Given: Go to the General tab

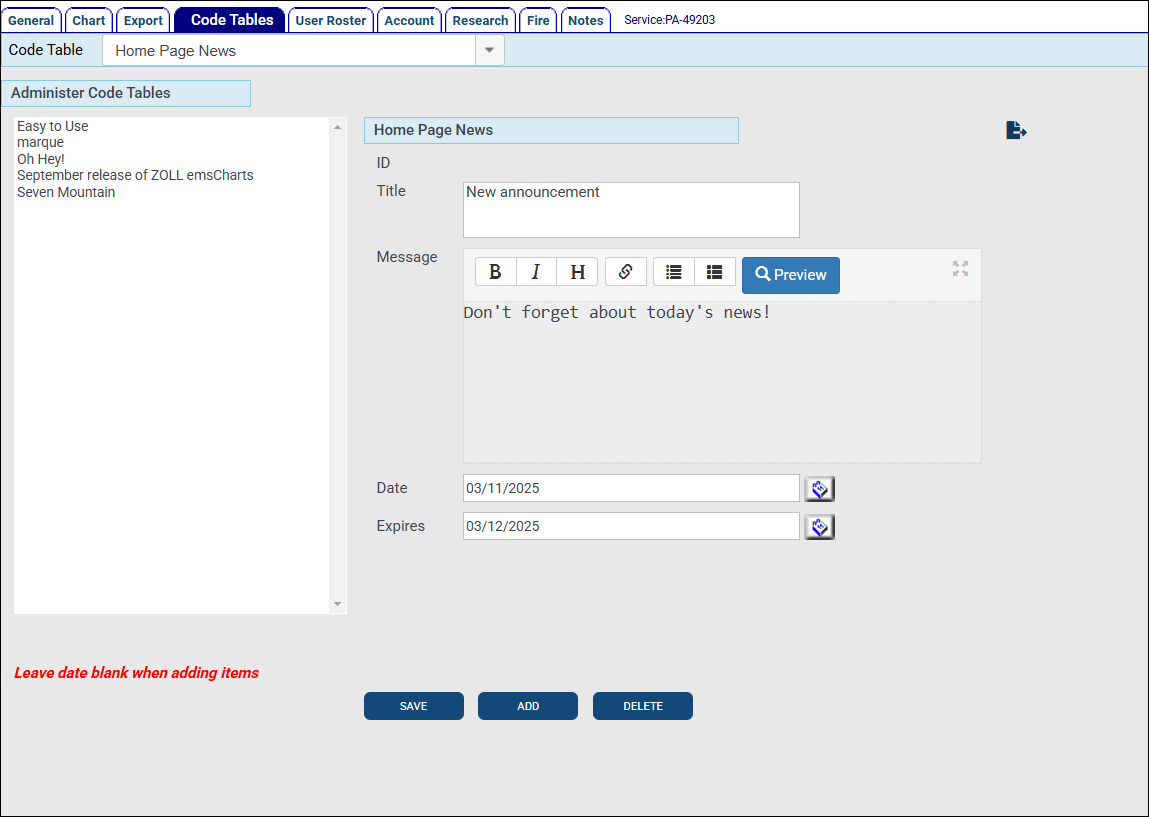Looking at the screenshot, I should click(x=31, y=21).
